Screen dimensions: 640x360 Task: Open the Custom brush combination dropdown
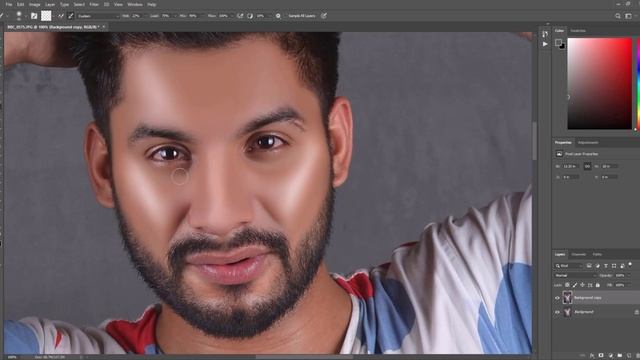97,16
